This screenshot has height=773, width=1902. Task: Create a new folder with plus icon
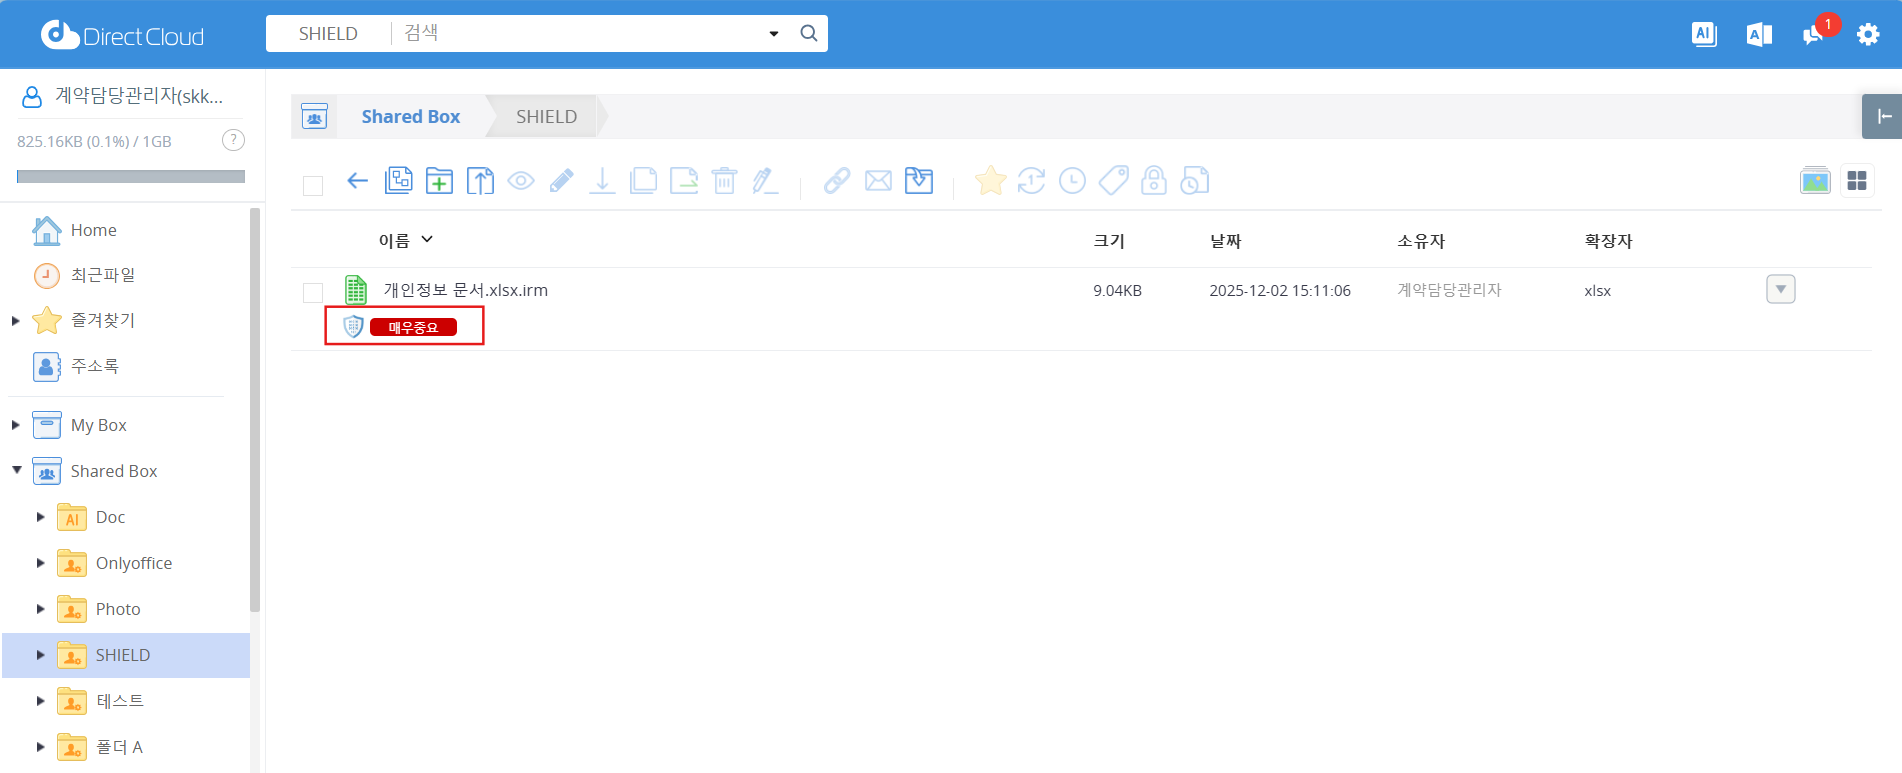[x=439, y=180]
